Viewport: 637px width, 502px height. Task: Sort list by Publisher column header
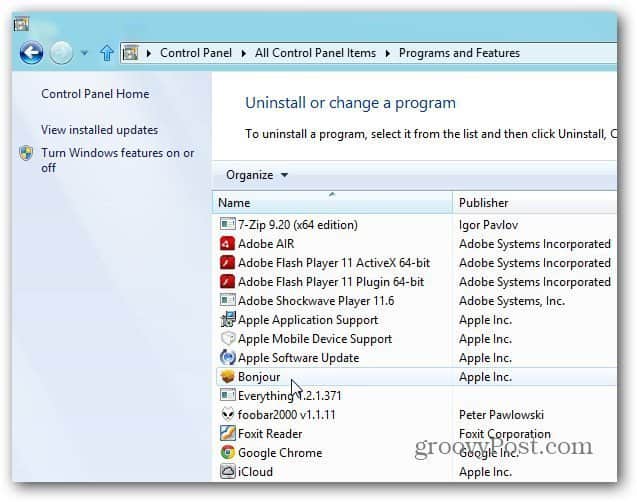pos(534,203)
